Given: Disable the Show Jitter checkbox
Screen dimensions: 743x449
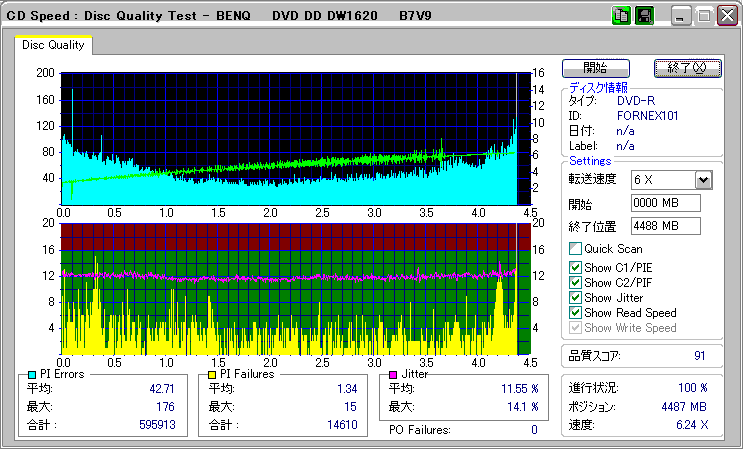Looking at the screenshot, I should 575,298.
